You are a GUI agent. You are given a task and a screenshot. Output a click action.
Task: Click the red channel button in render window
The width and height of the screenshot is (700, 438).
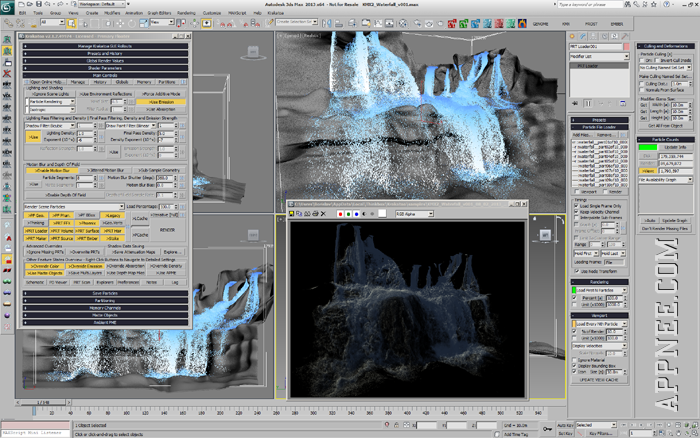click(x=340, y=214)
